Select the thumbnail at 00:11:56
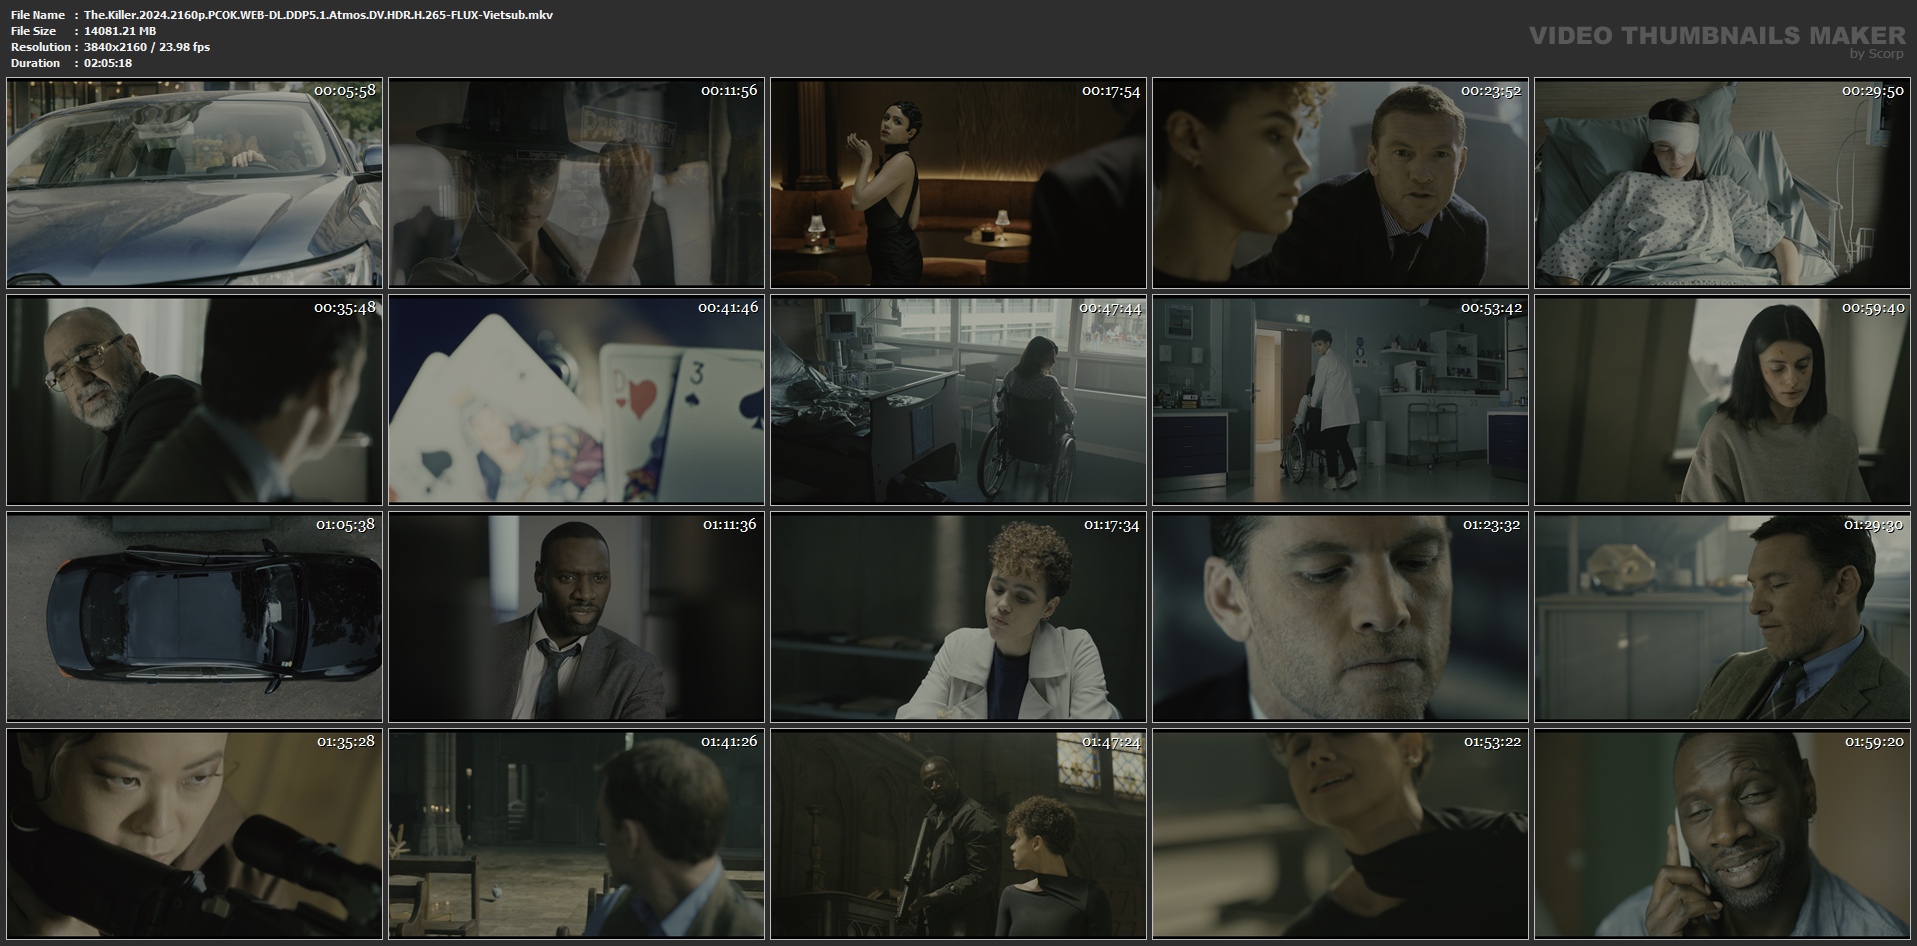The width and height of the screenshot is (1917, 946). (x=576, y=183)
